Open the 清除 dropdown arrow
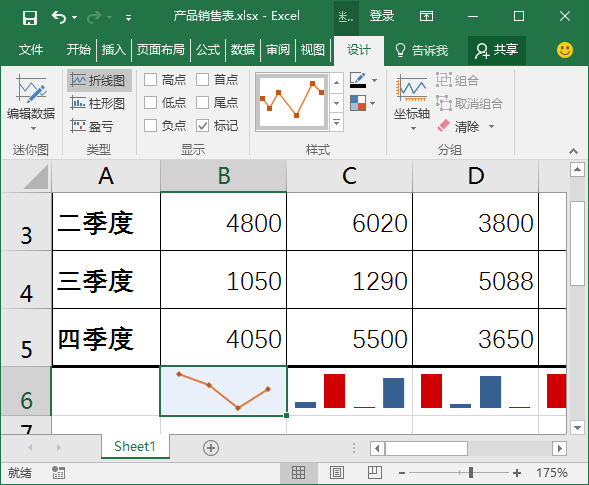 click(491, 127)
